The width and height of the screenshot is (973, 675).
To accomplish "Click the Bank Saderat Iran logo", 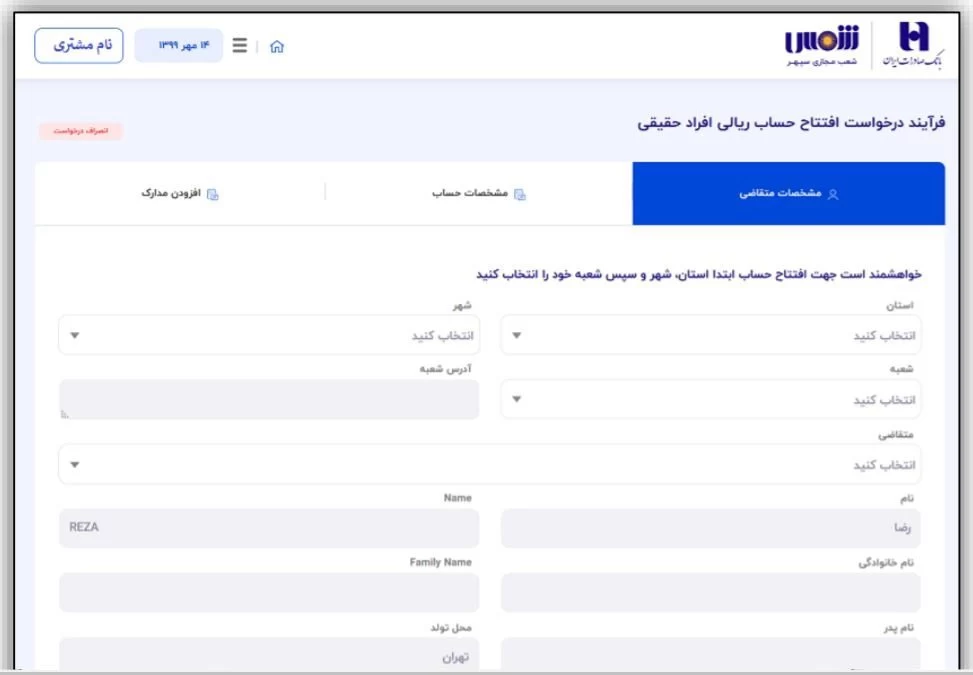I will point(913,45).
